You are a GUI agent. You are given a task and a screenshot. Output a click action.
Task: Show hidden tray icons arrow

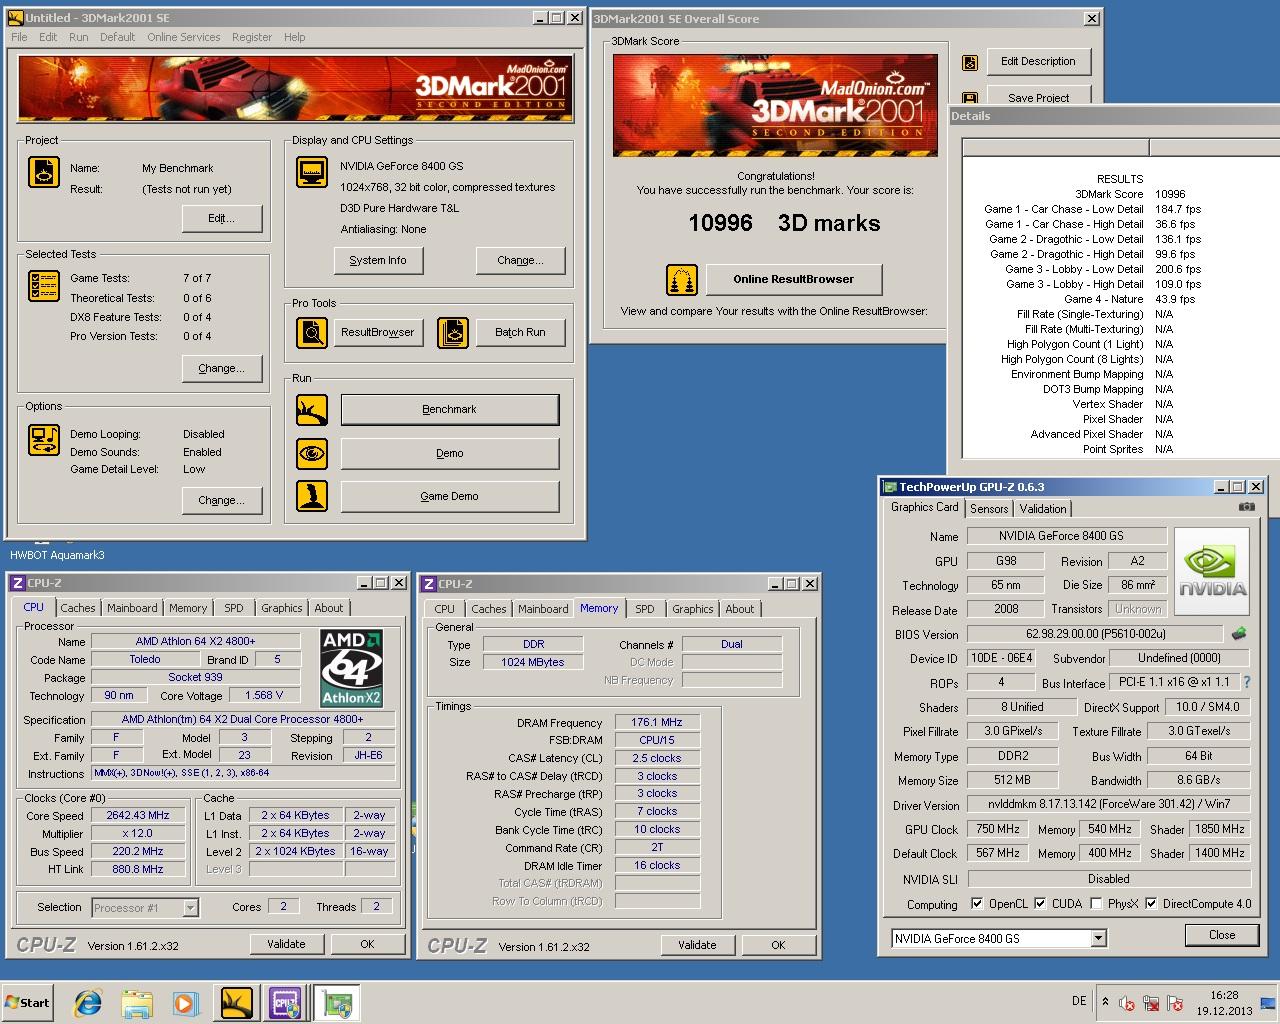(1105, 1001)
